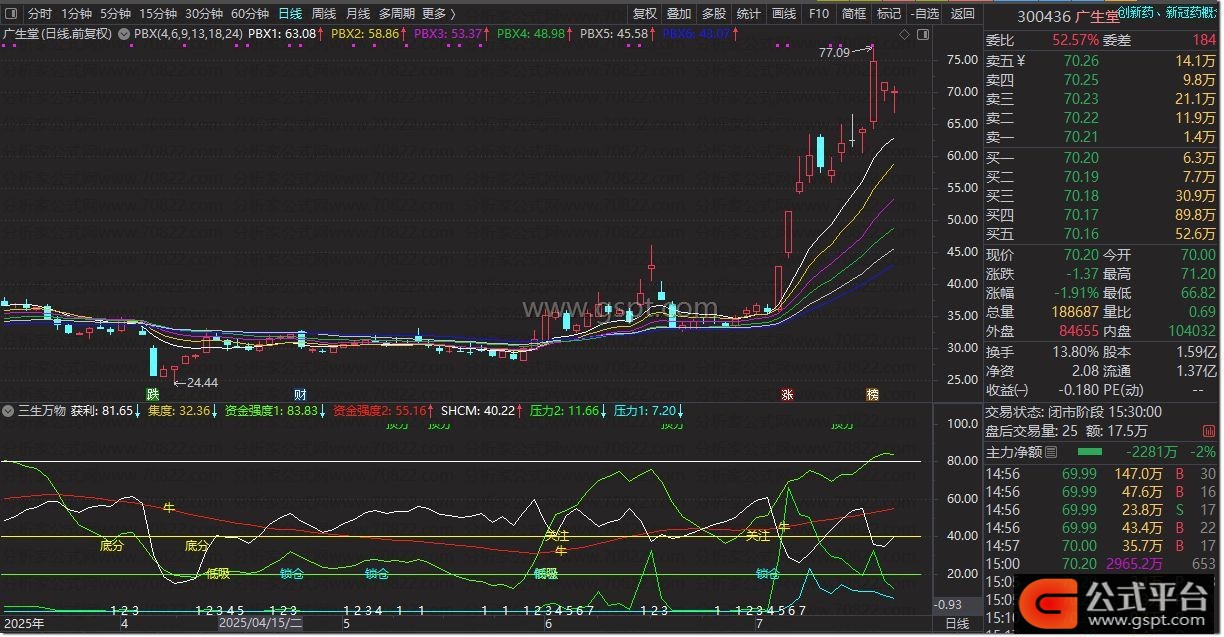Click the 日线 label at chart bottom-right
1224x637 pixels.
coord(957,624)
